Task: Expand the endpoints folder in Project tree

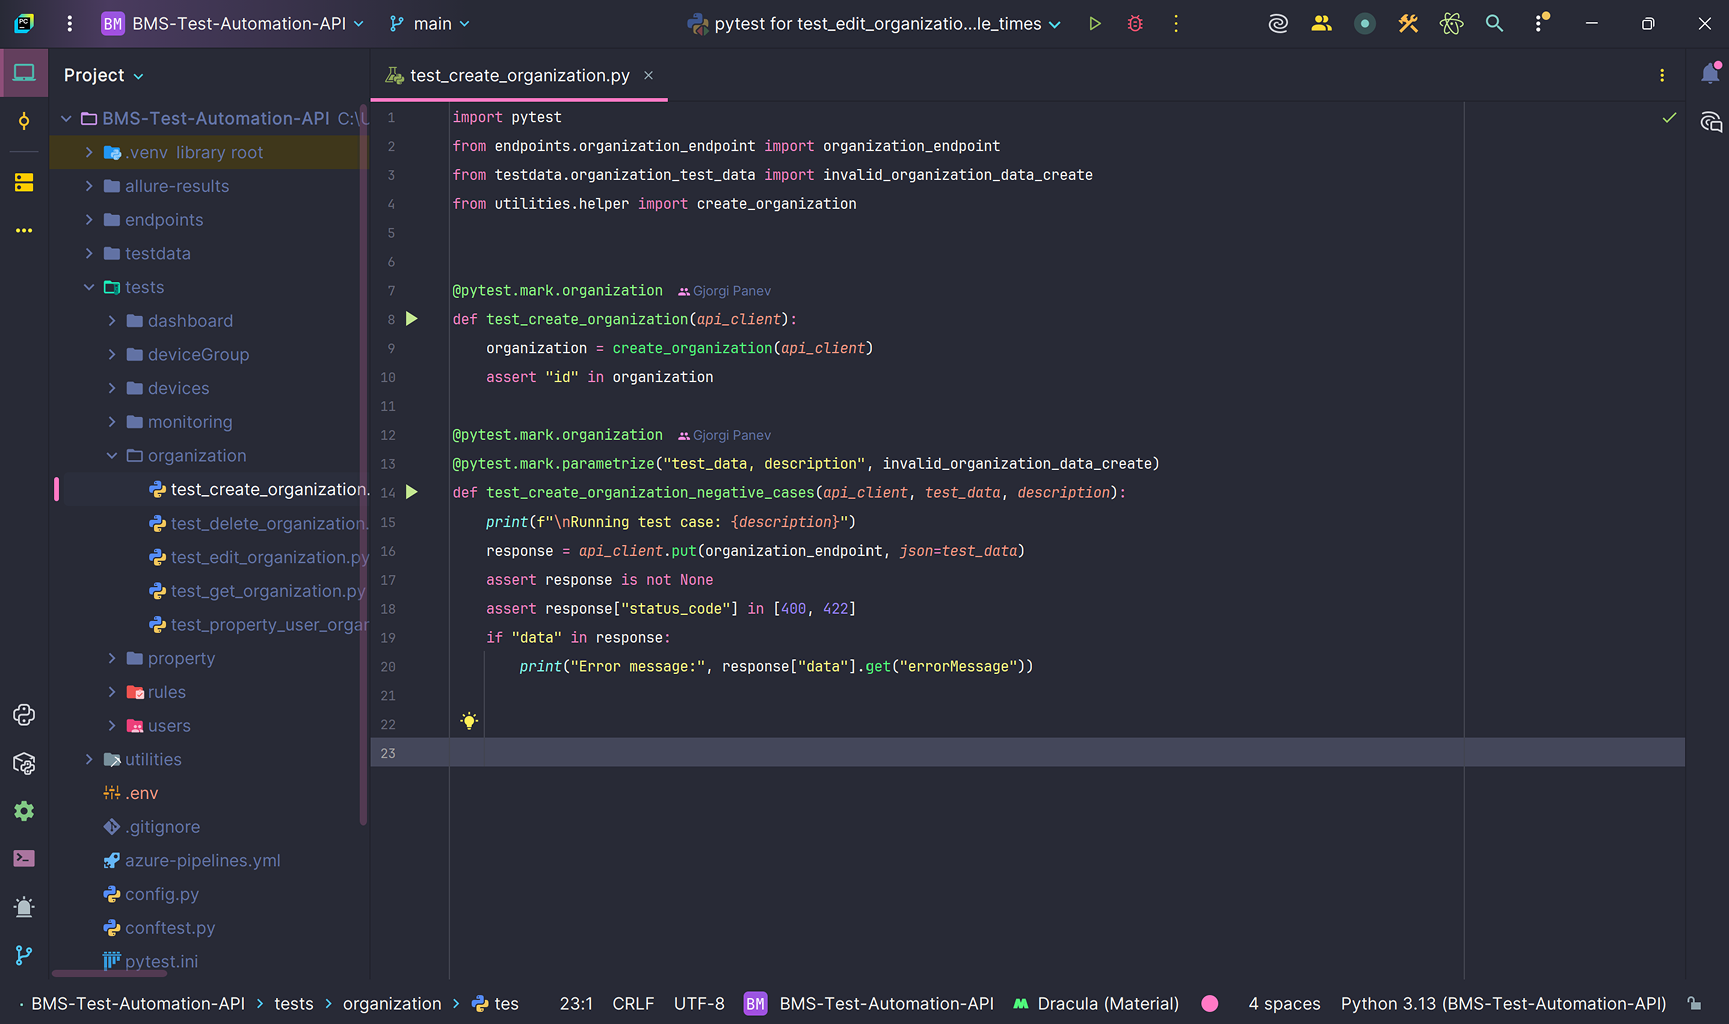Action: [89, 219]
